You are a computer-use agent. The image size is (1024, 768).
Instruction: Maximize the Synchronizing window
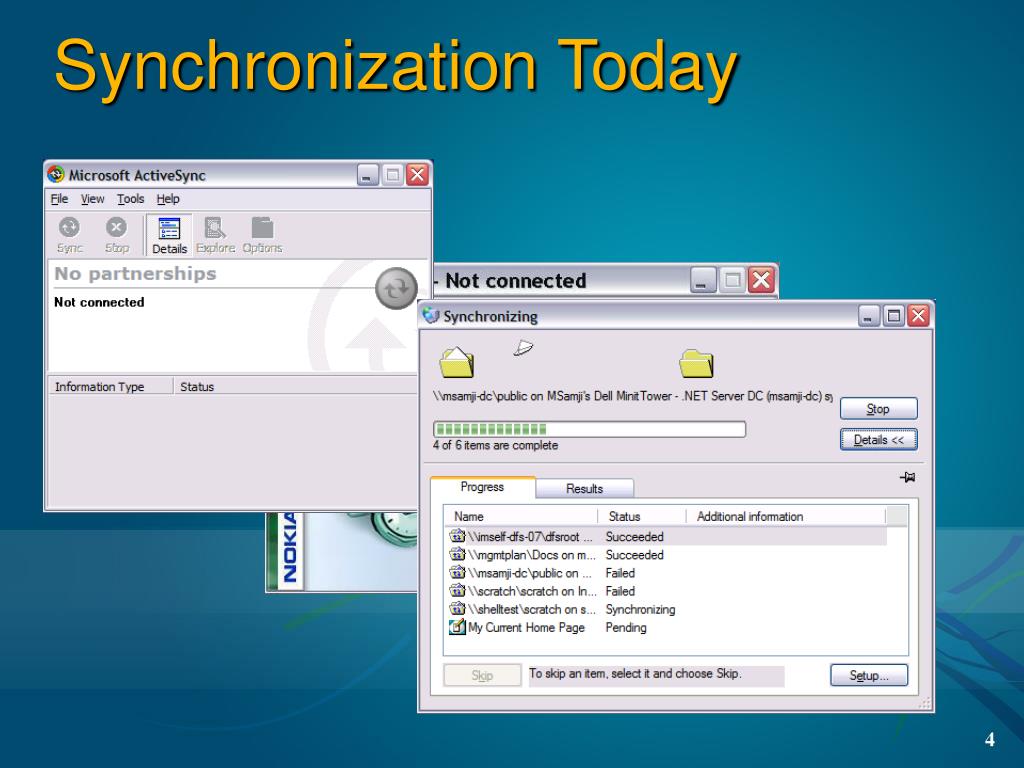click(893, 316)
